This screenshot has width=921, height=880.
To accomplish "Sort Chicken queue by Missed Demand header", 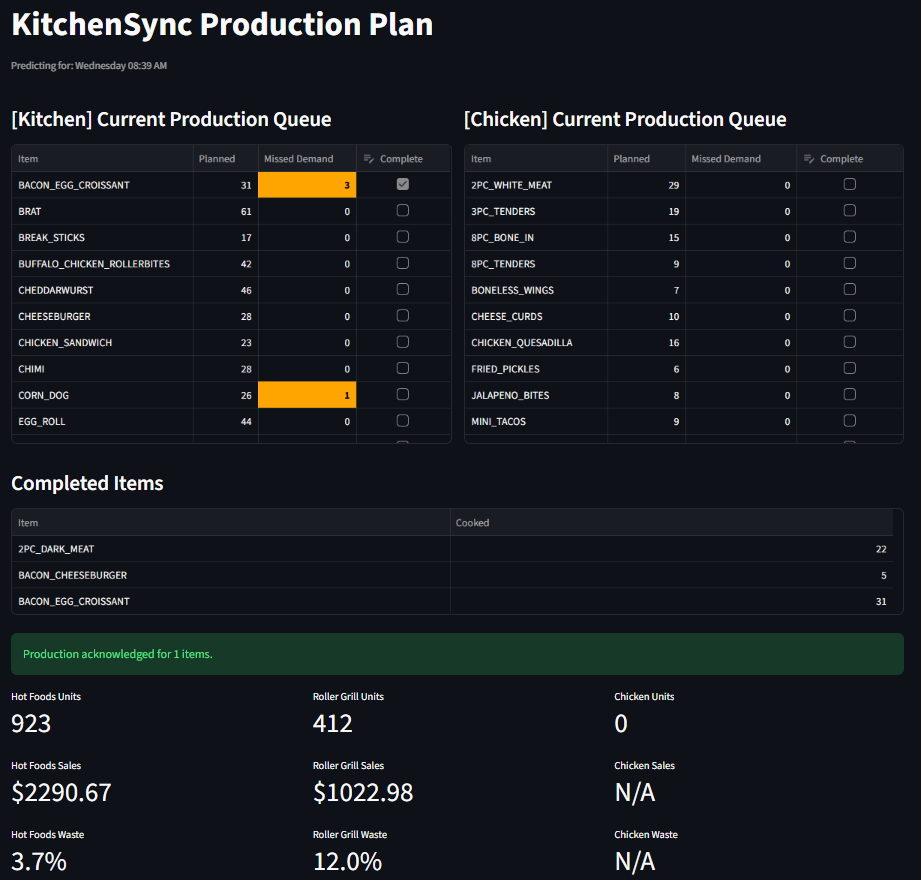I will [x=741, y=159].
